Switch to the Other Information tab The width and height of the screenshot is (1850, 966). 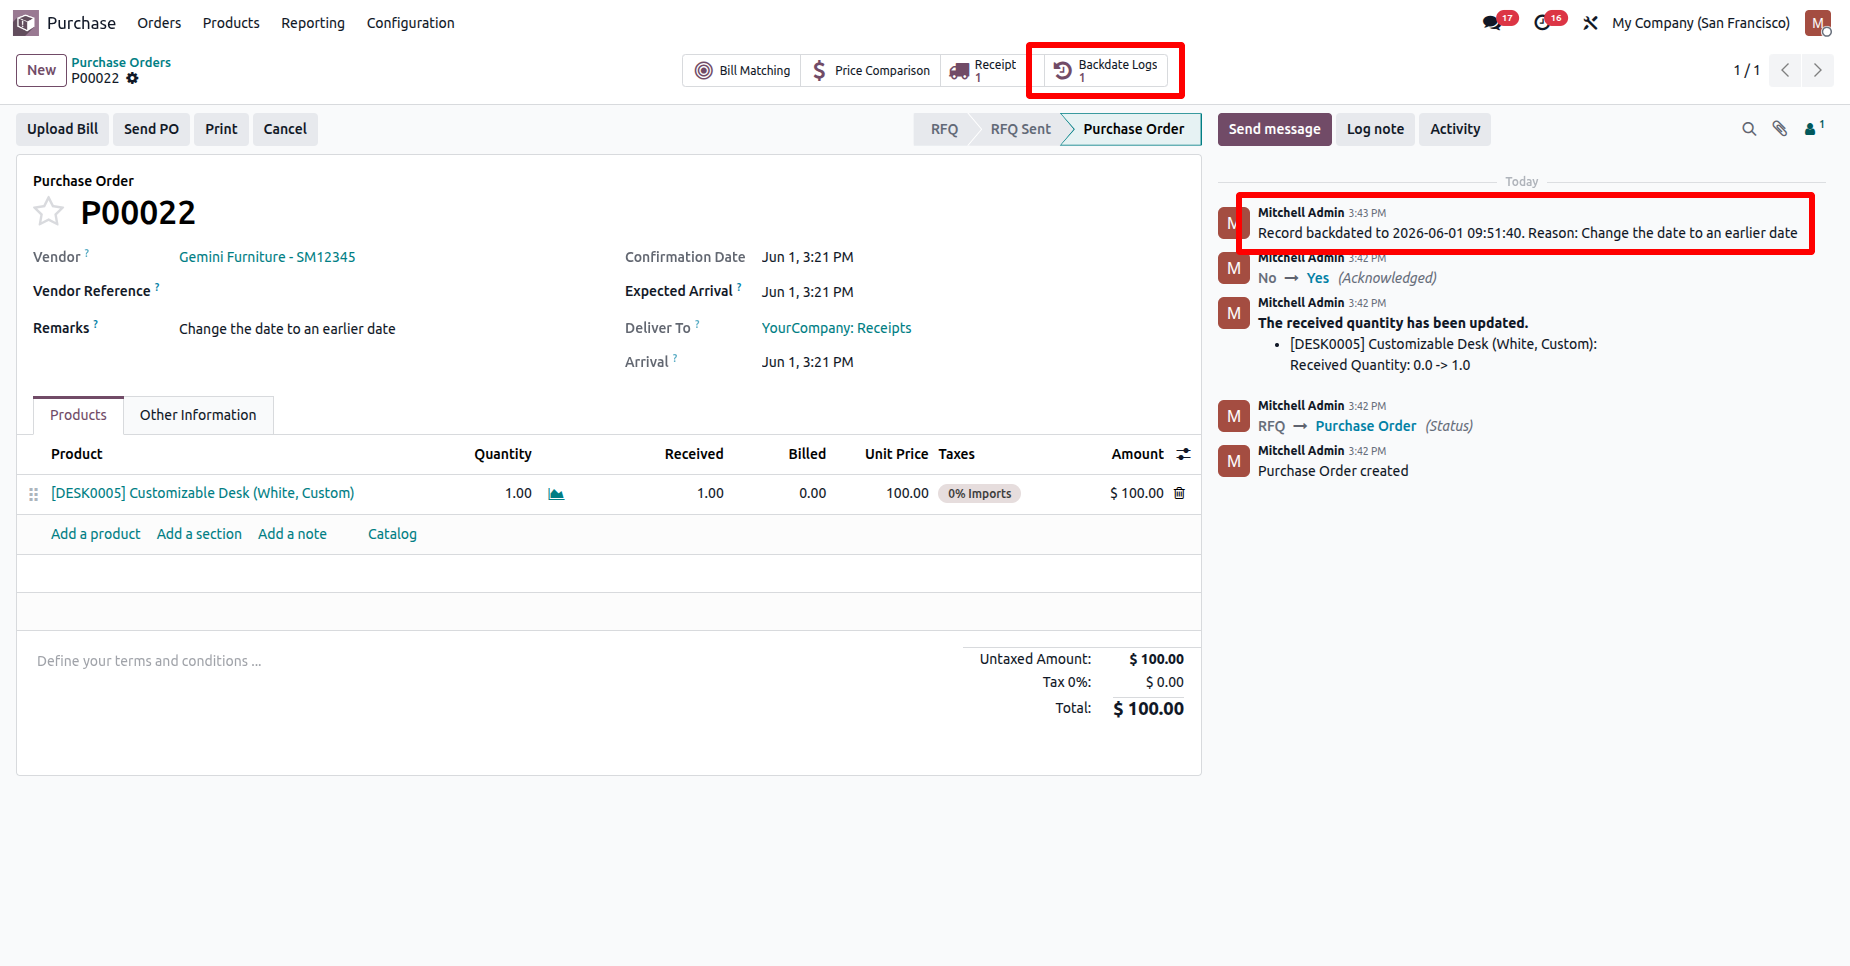pos(198,415)
